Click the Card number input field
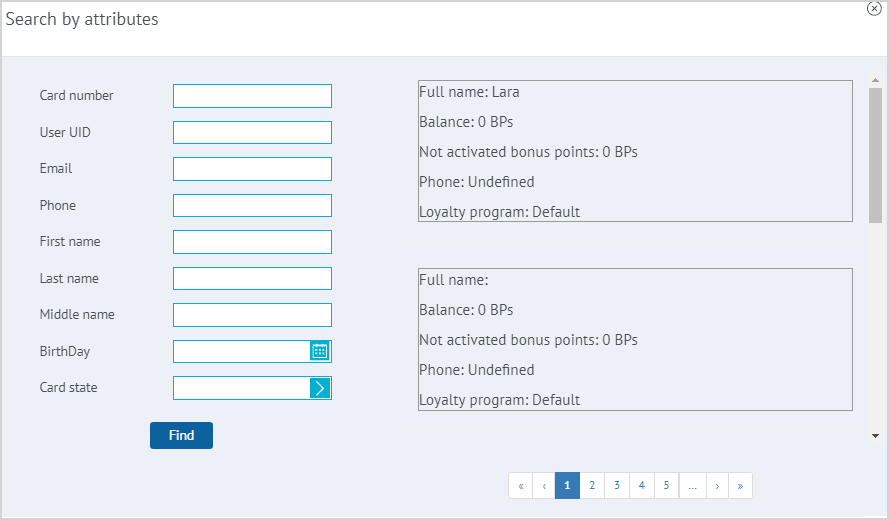889x520 pixels. click(252, 96)
